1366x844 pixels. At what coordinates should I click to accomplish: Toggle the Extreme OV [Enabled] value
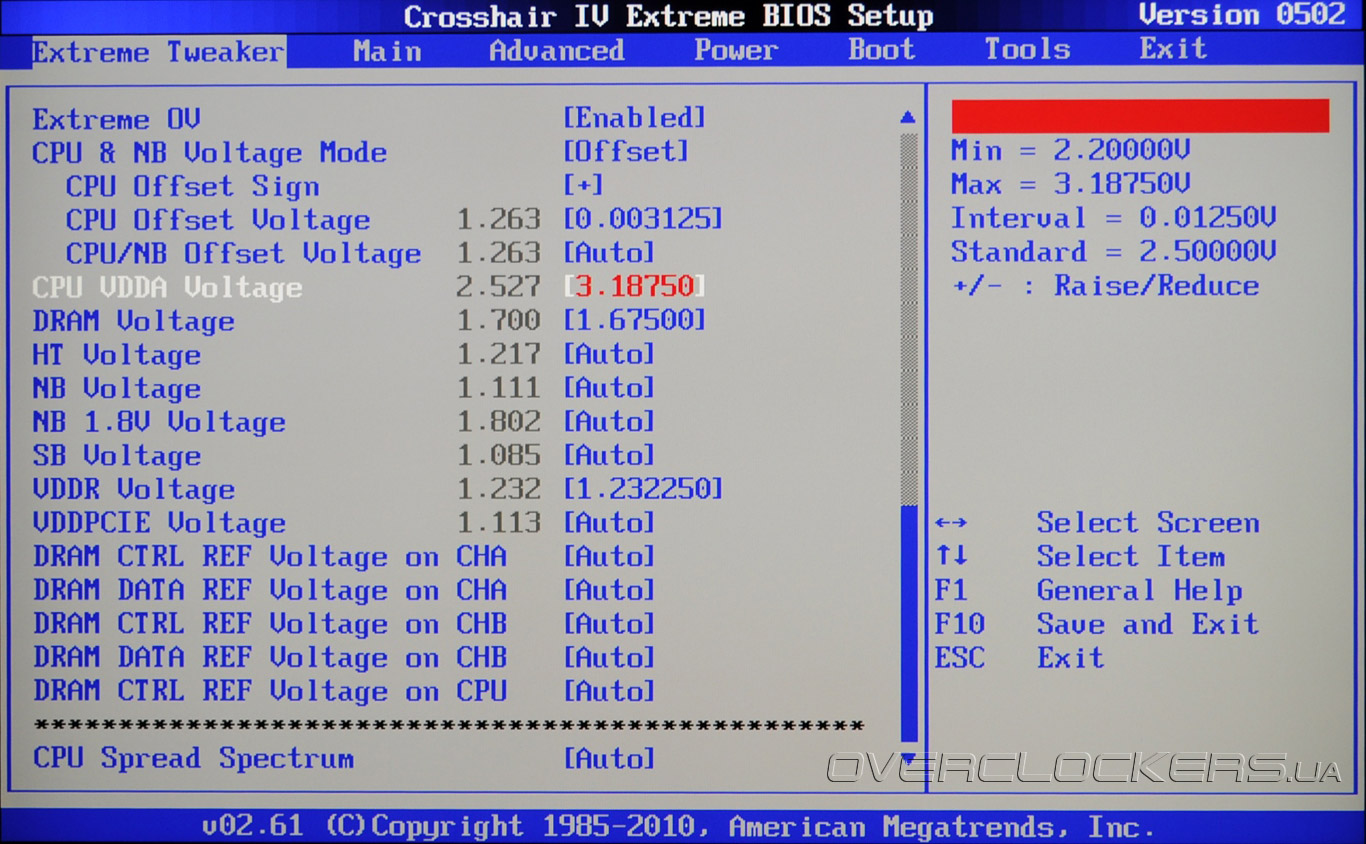(x=634, y=118)
